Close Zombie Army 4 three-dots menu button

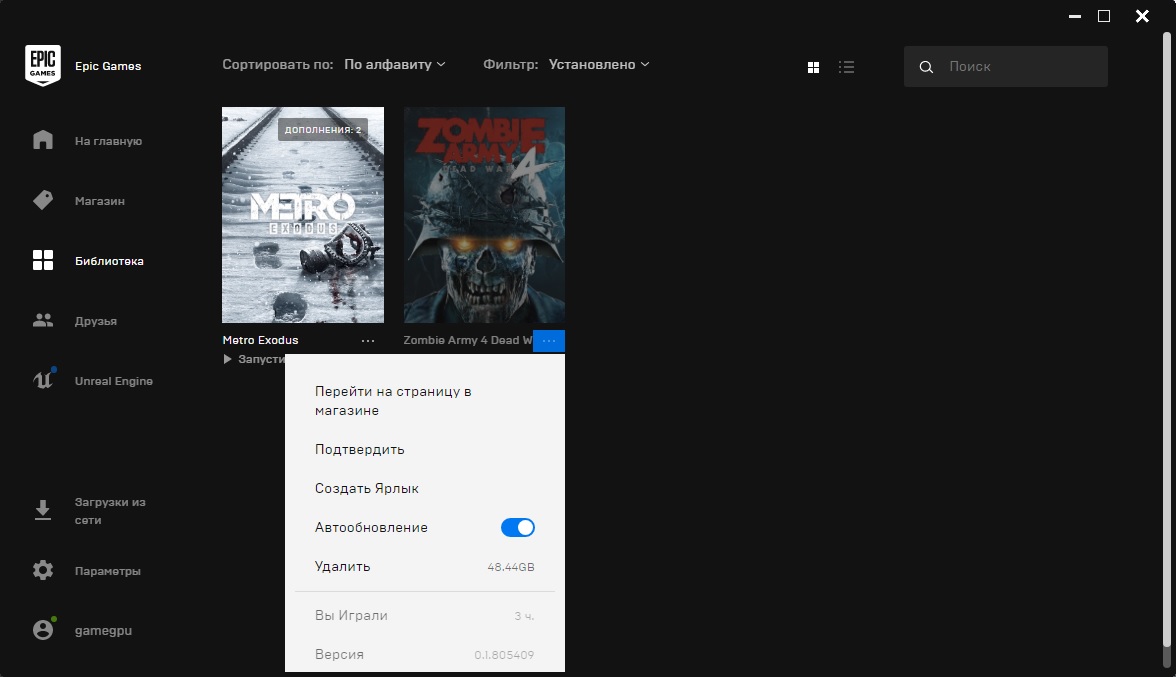(549, 340)
